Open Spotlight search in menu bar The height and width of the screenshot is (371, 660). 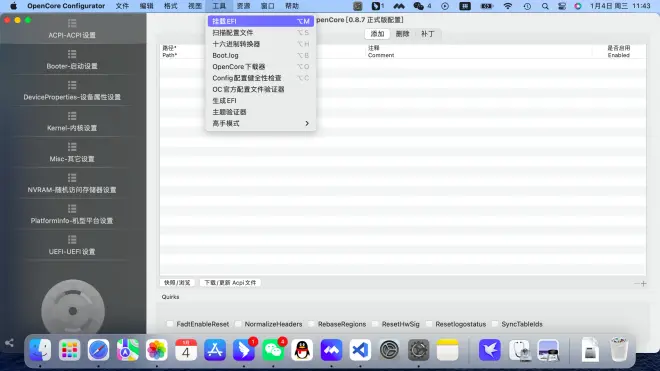(x=545, y=6)
